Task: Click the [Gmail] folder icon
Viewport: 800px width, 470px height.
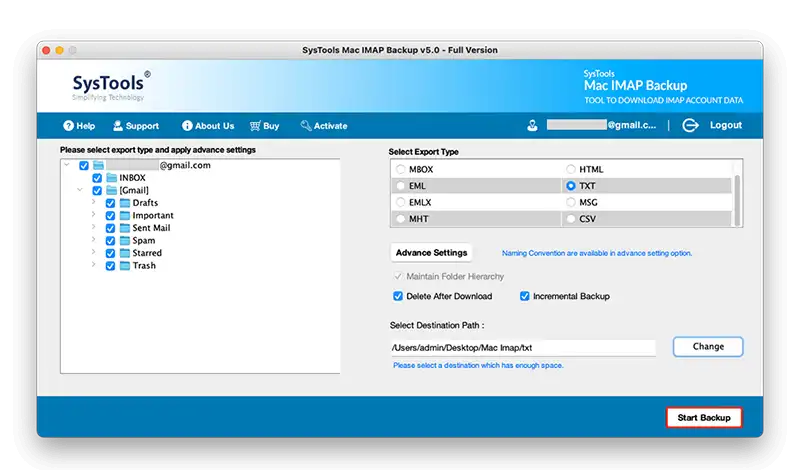Action: click(x=111, y=190)
